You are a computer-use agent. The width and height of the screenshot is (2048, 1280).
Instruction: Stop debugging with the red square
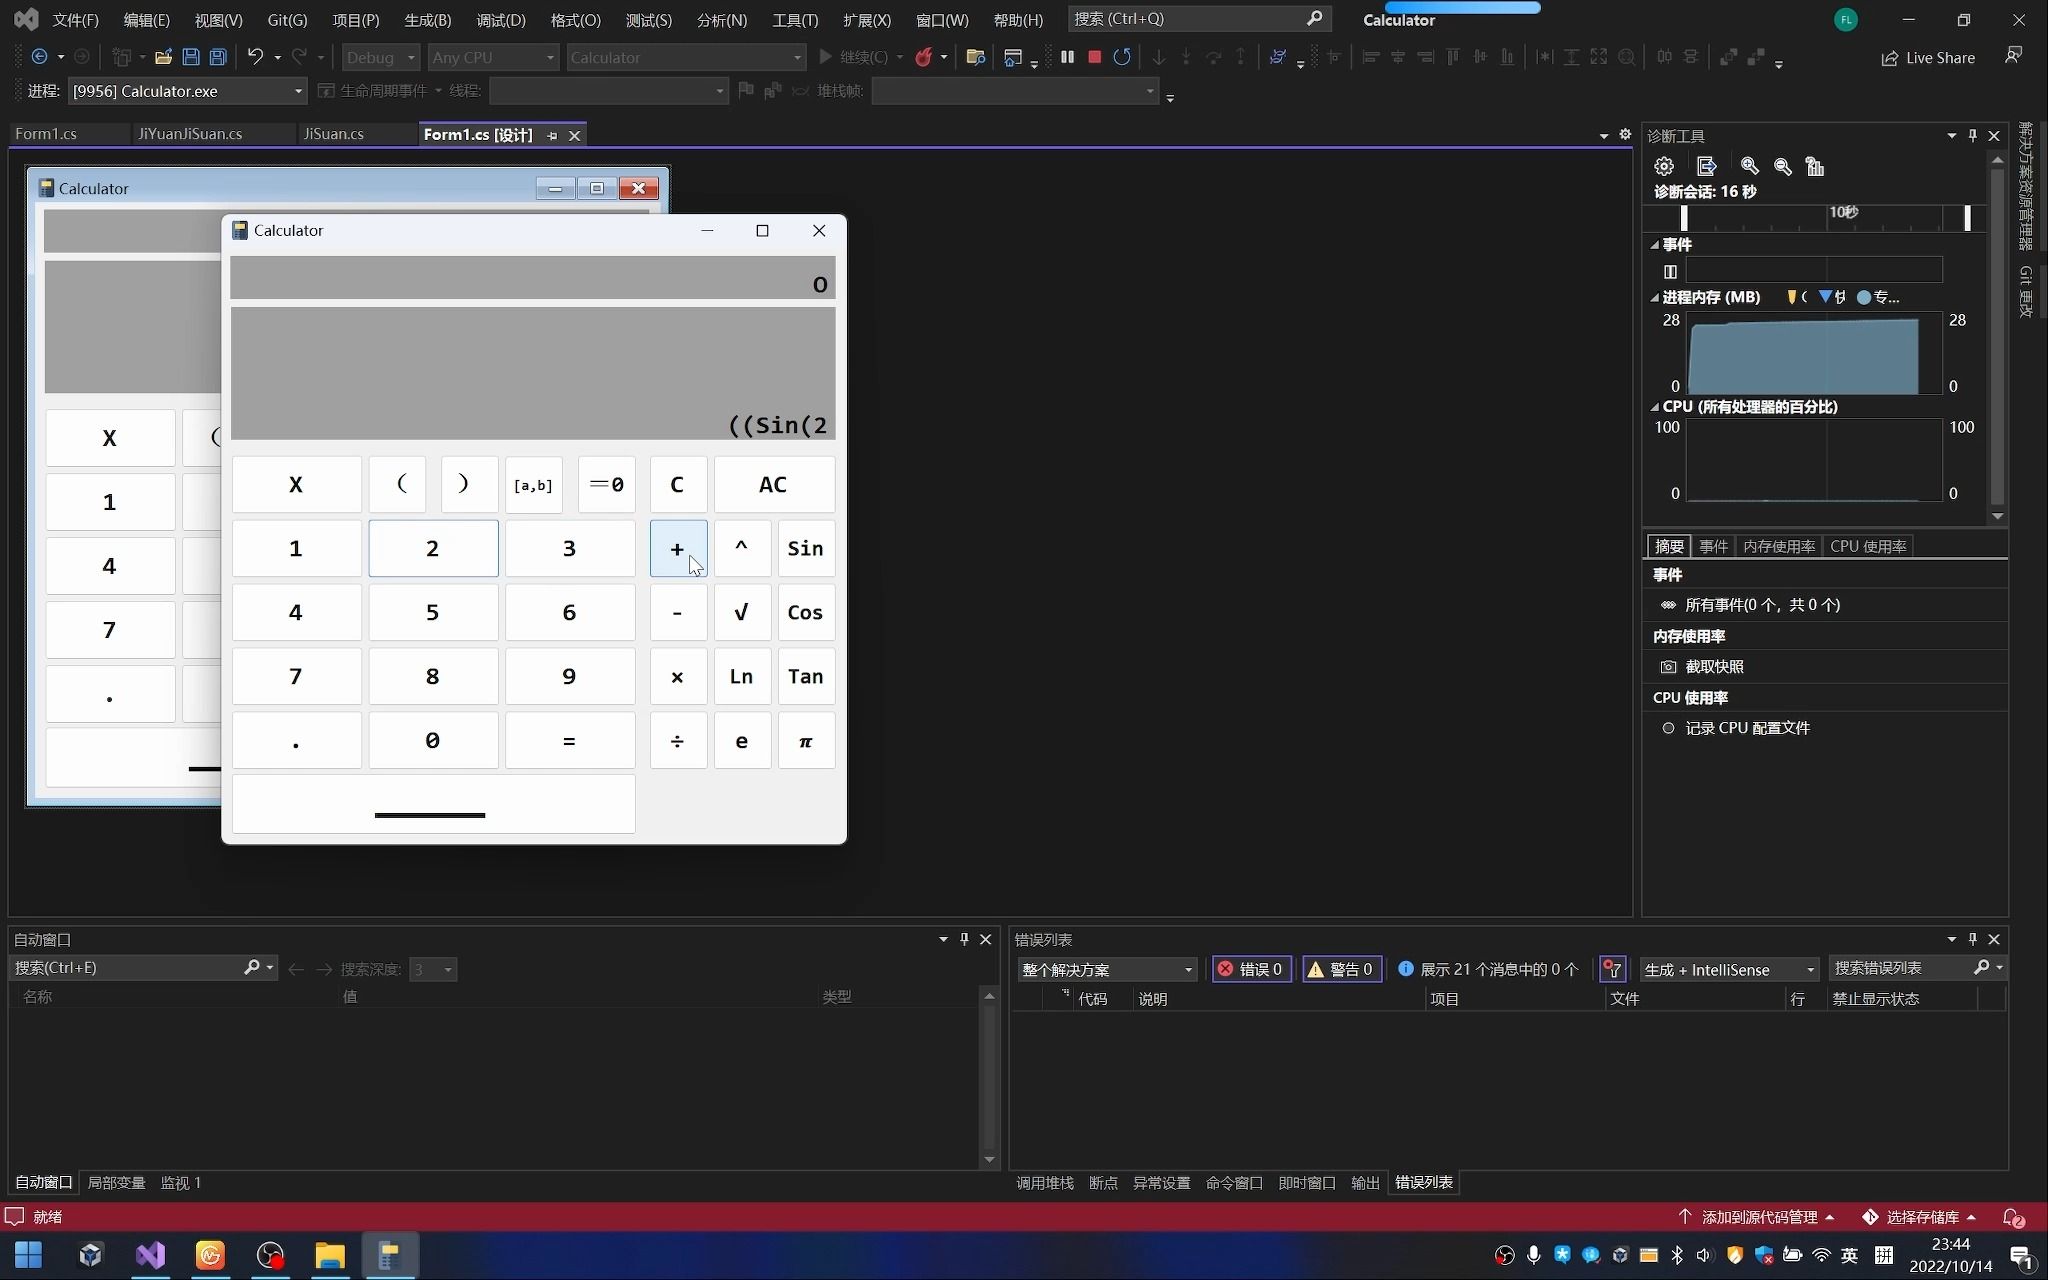click(1094, 57)
